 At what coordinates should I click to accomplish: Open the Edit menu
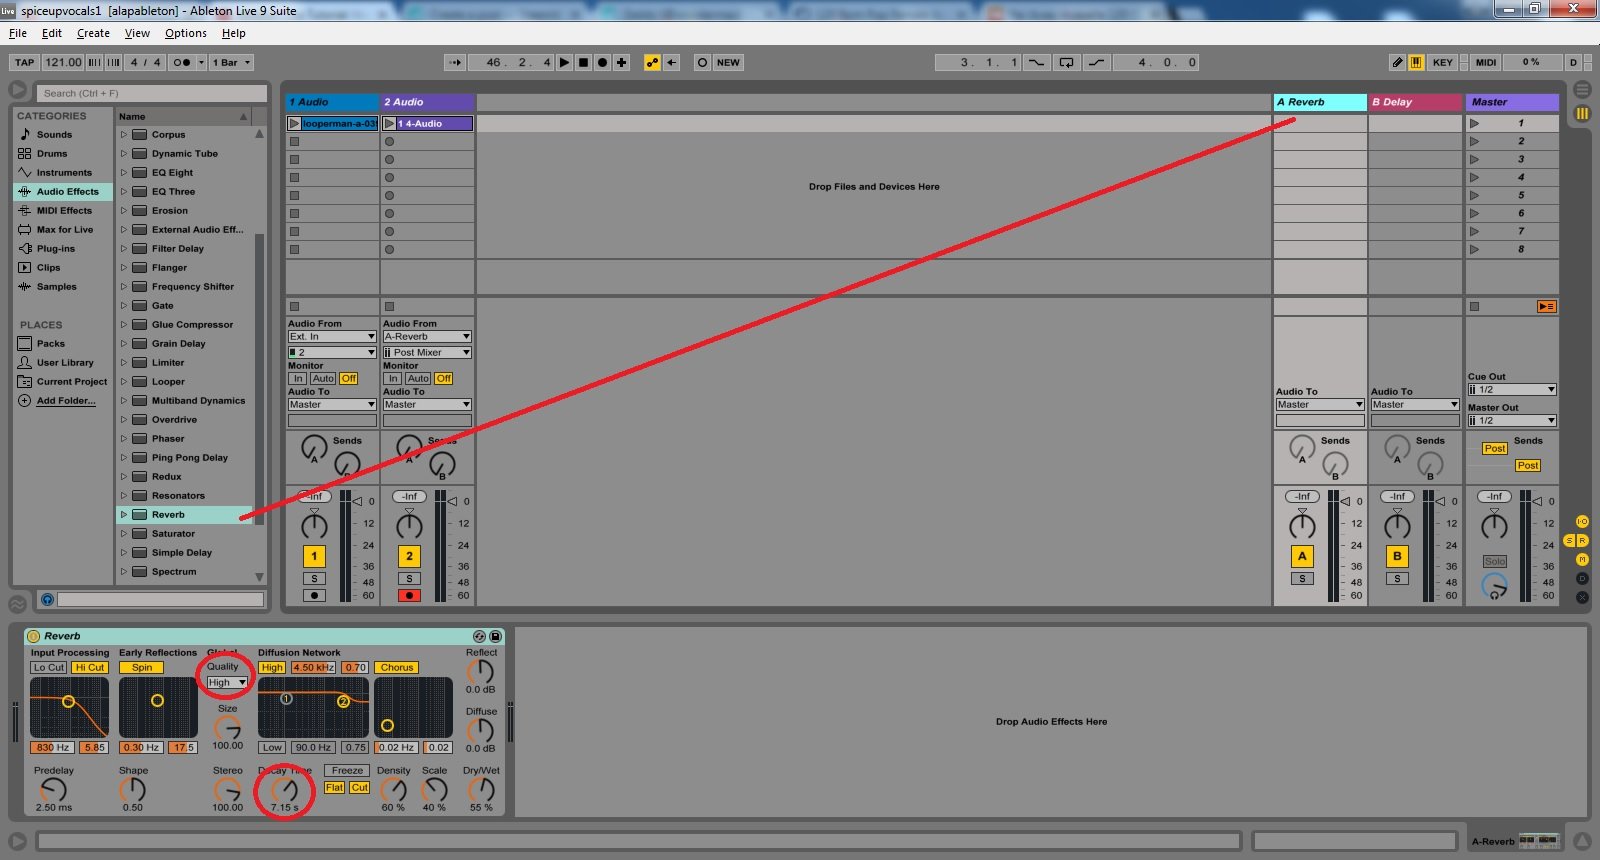point(52,33)
